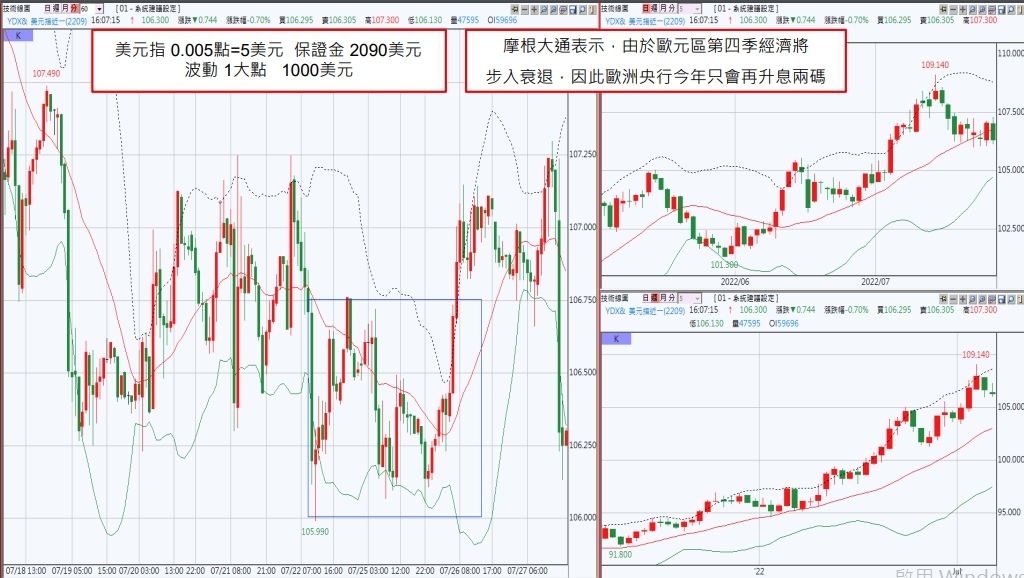Screen dimensions: 1024x578
Task: Click low price 105.990 label on left chart
Action: [x=315, y=532]
